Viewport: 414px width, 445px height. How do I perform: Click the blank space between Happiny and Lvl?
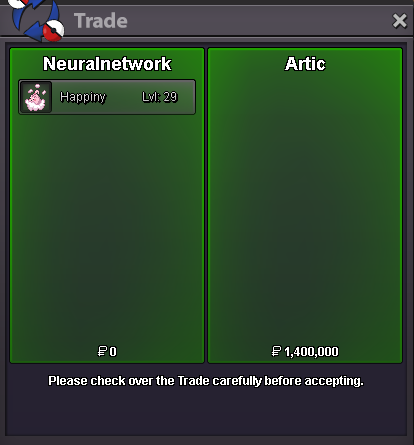pos(124,97)
